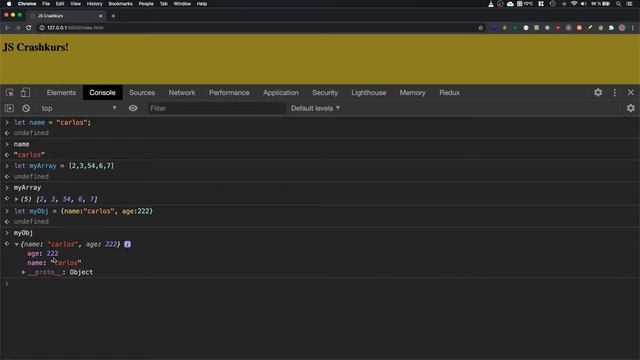Open the Extensions puzzle icon
Screen dimensions: 640x360
[x=611, y=28]
